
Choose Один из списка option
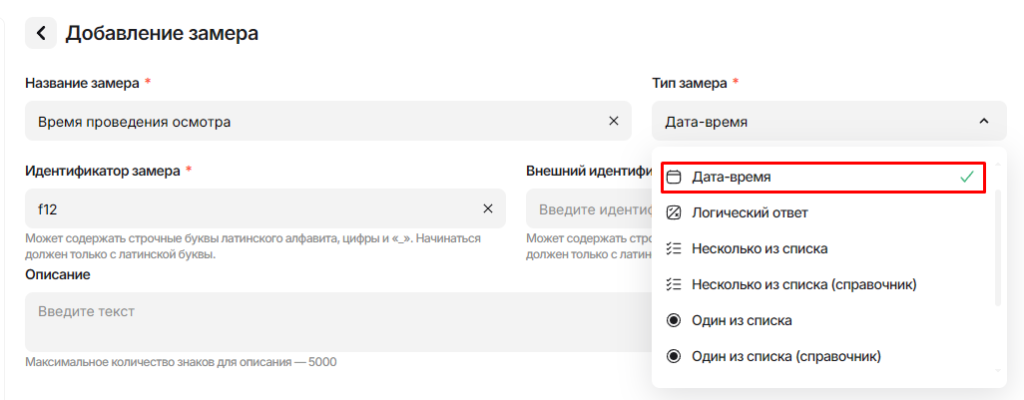pos(823,321)
